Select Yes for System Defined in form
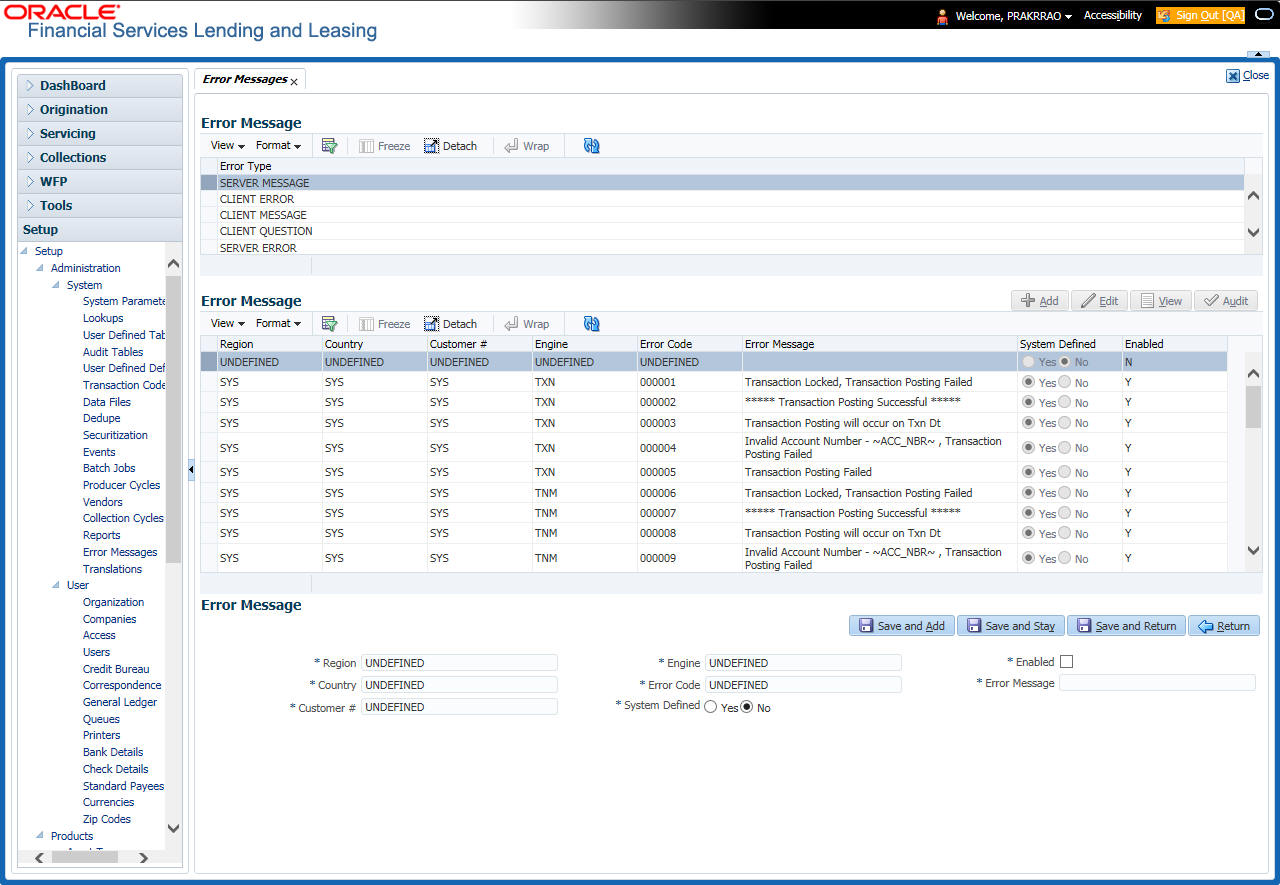Viewport: 1280px width, 885px height. pyautogui.click(x=711, y=707)
